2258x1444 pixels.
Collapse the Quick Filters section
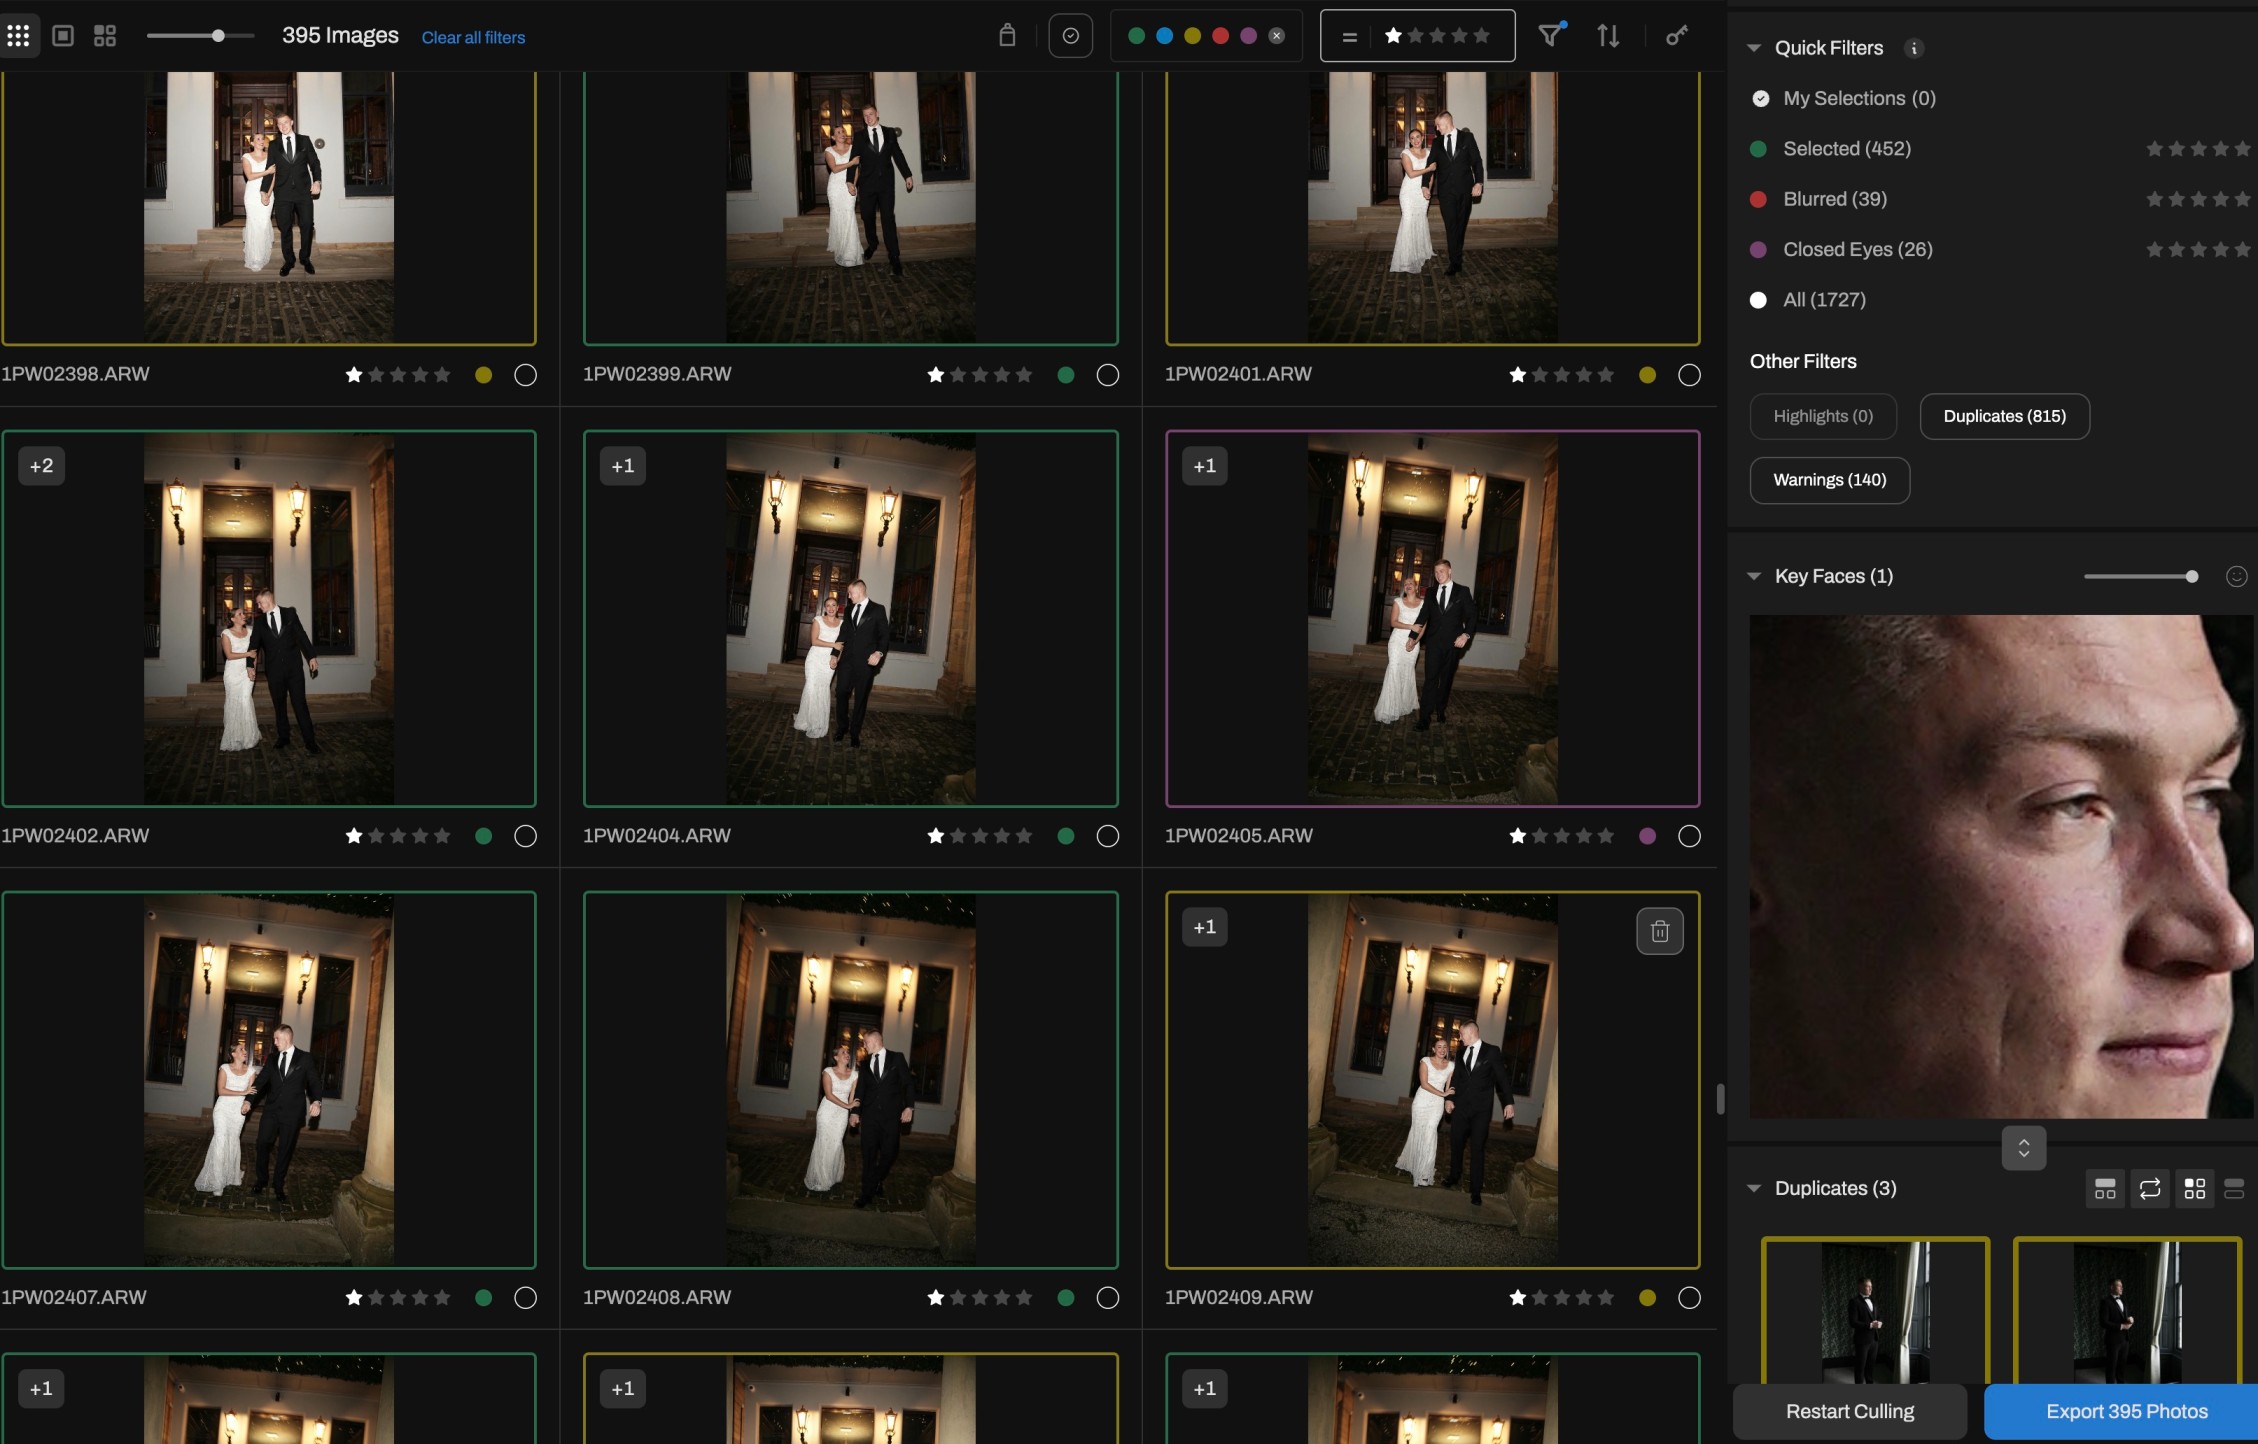point(1754,48)
